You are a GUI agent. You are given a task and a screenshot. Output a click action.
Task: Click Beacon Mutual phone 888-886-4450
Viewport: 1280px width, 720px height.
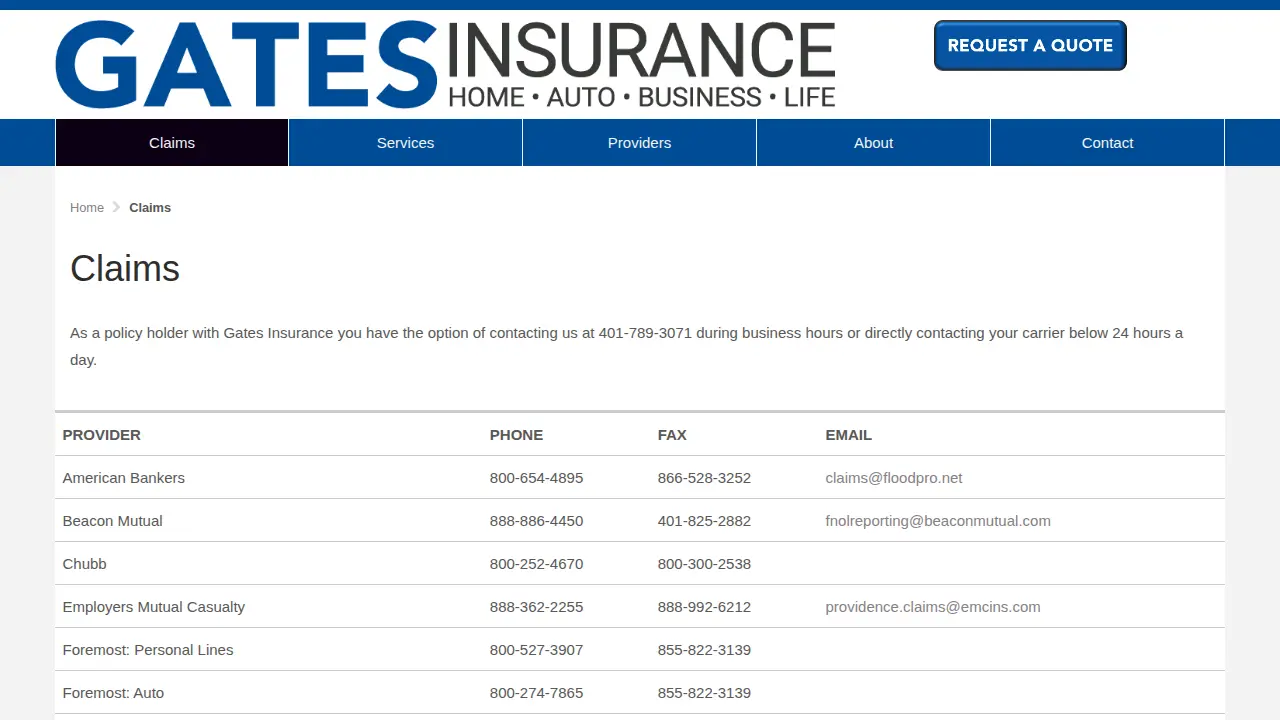coord(536,521)
